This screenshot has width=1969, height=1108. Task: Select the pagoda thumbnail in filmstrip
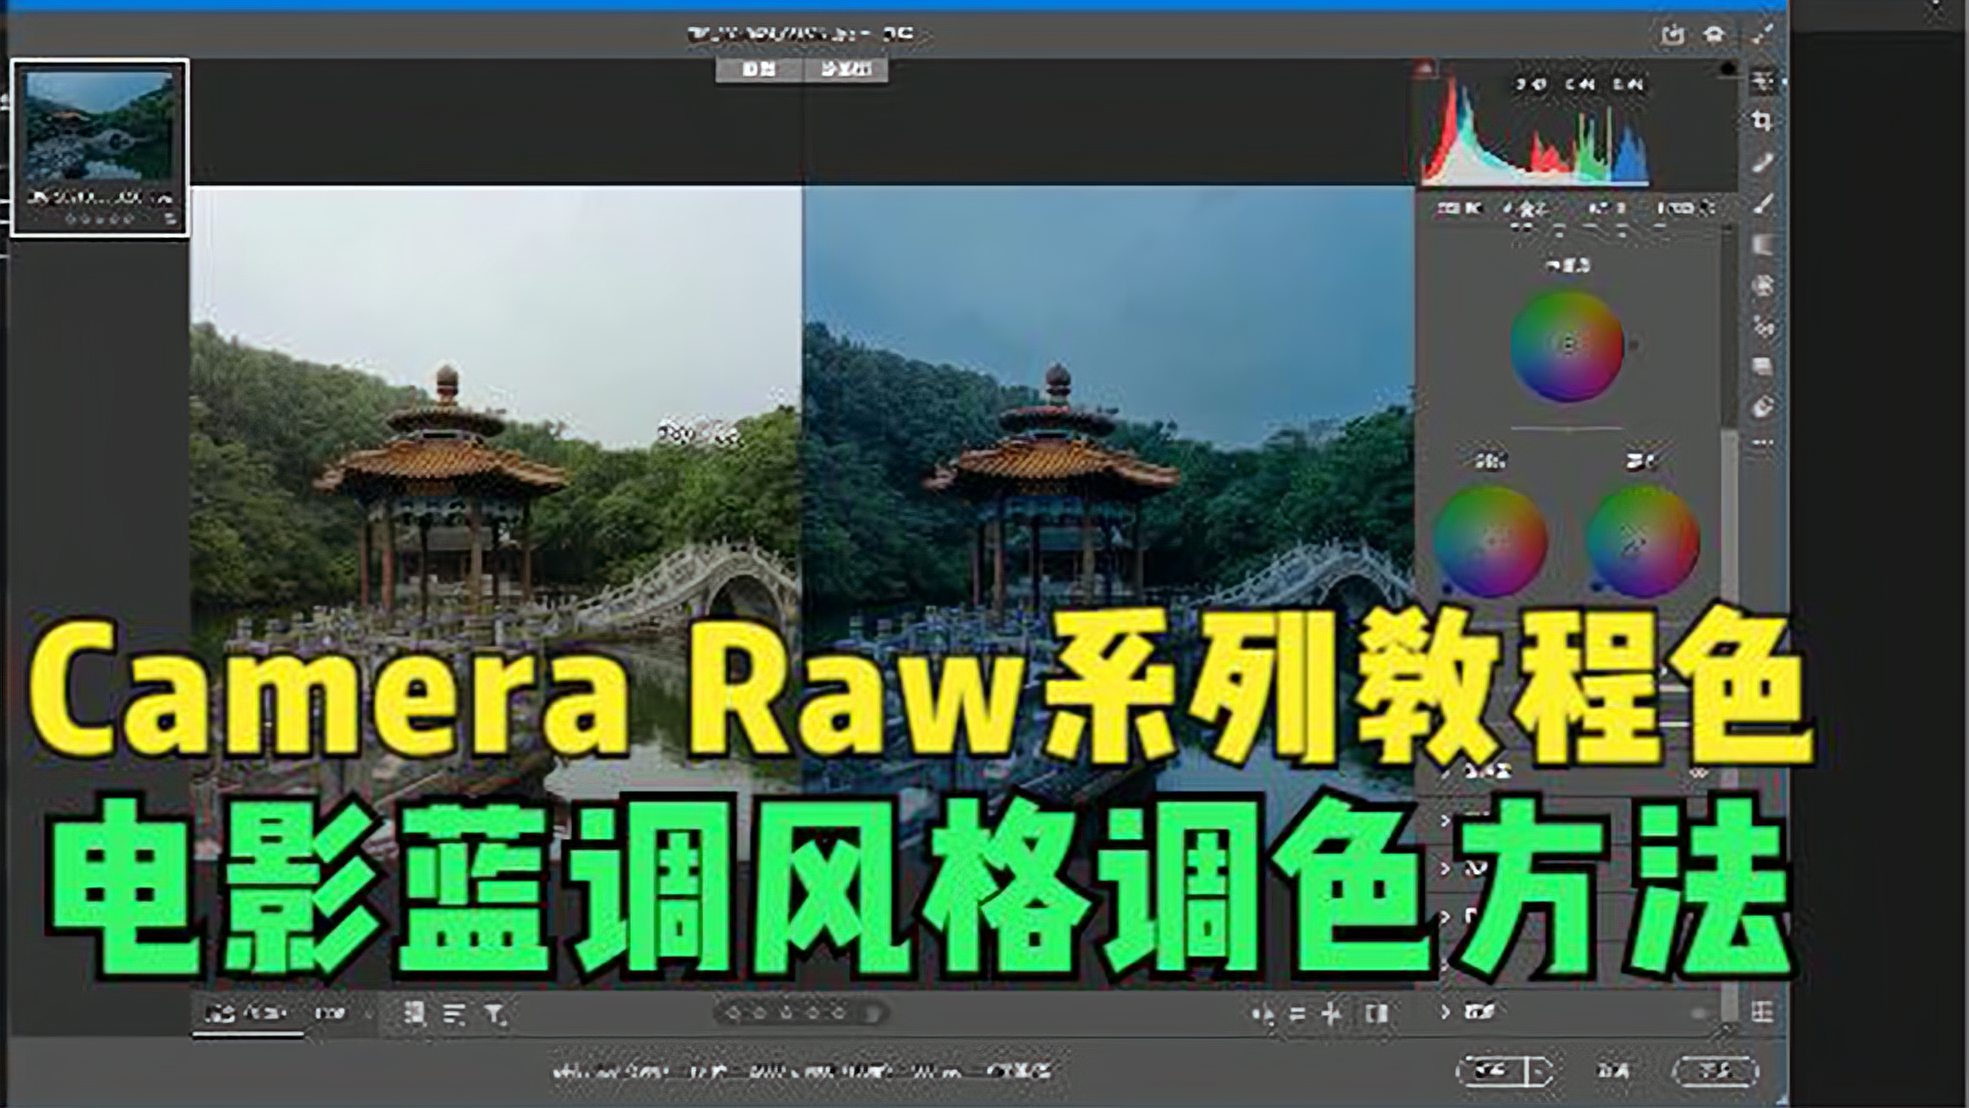point(100,147)
